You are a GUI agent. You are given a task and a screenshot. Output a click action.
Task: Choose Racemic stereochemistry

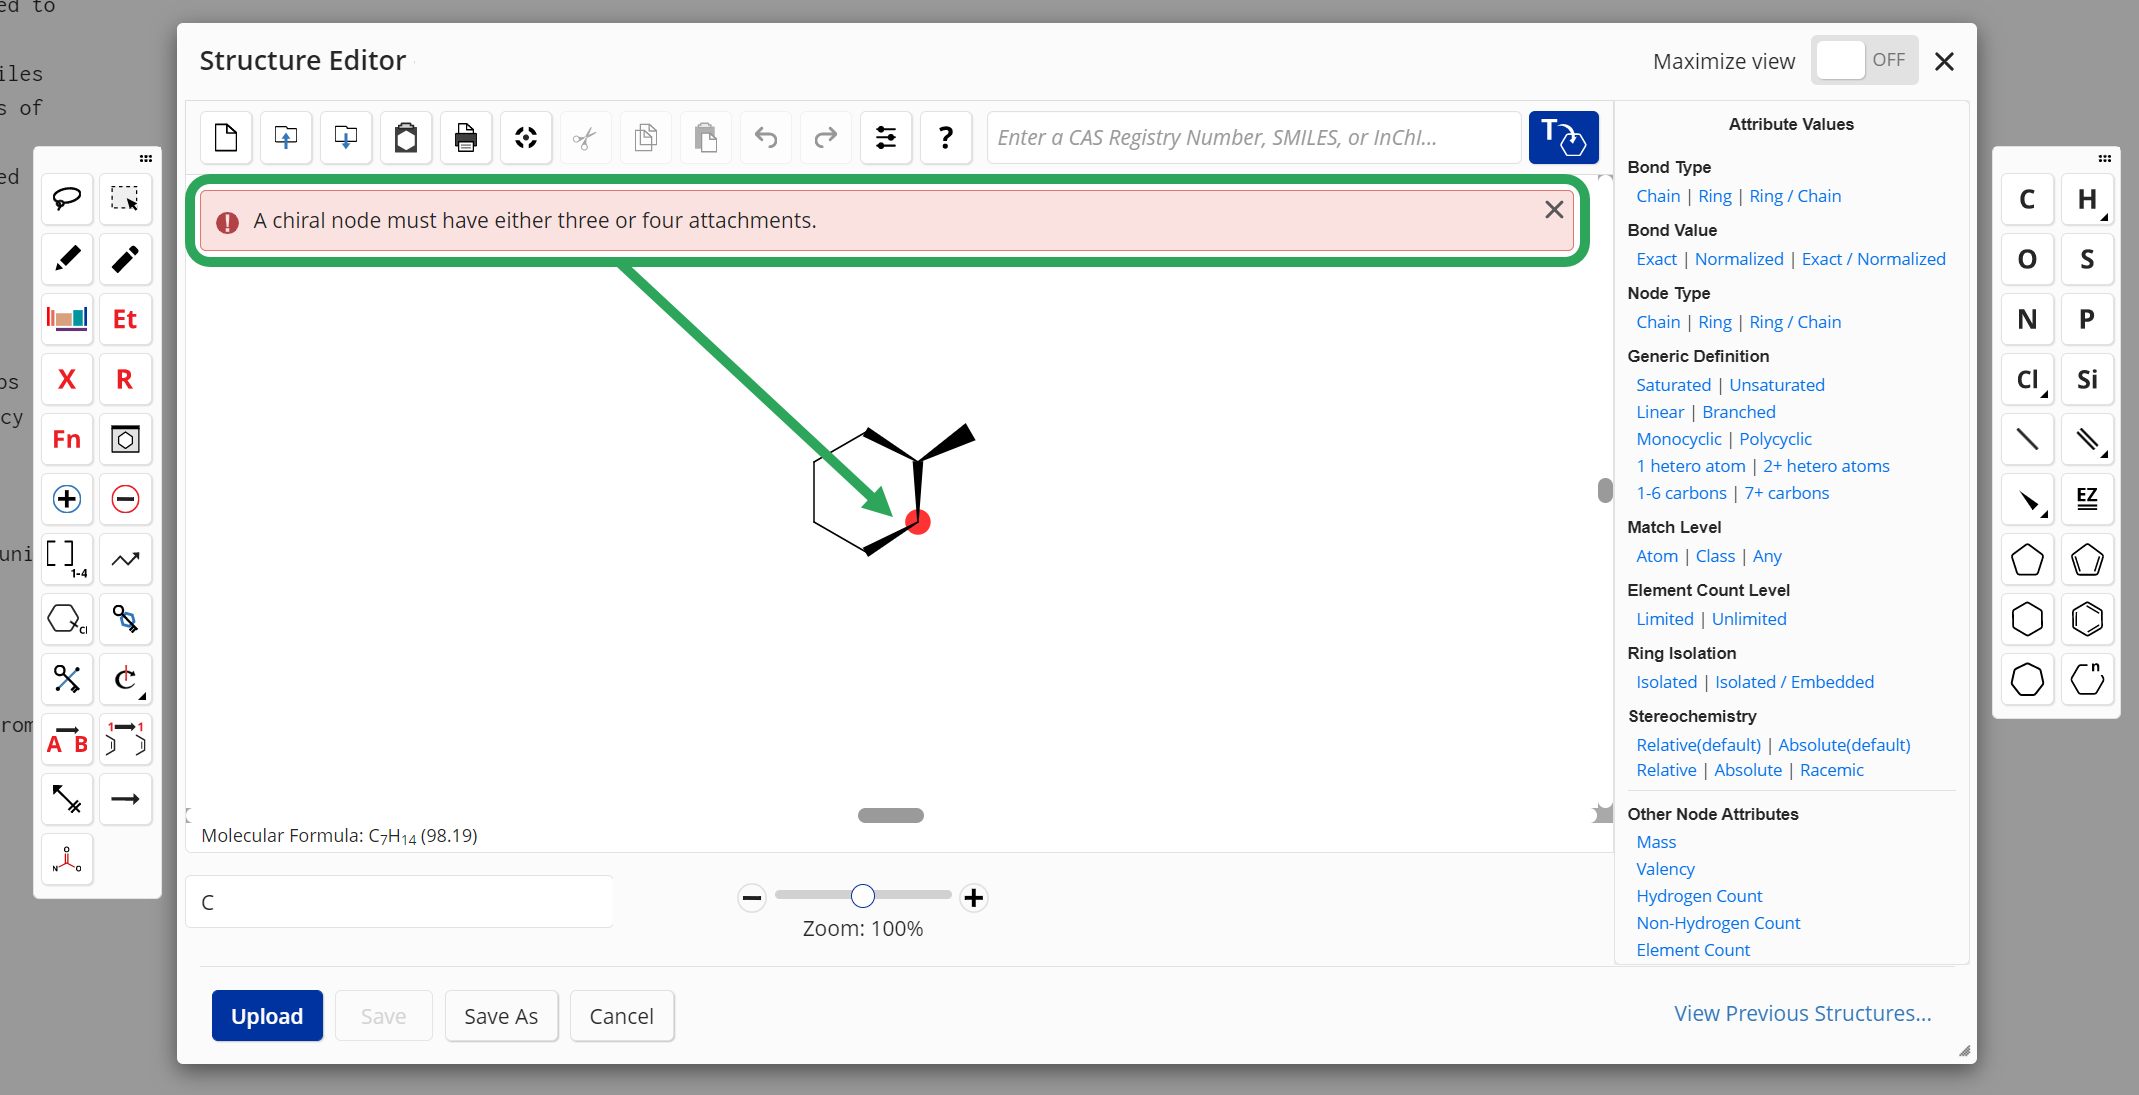click(1832, 770)
